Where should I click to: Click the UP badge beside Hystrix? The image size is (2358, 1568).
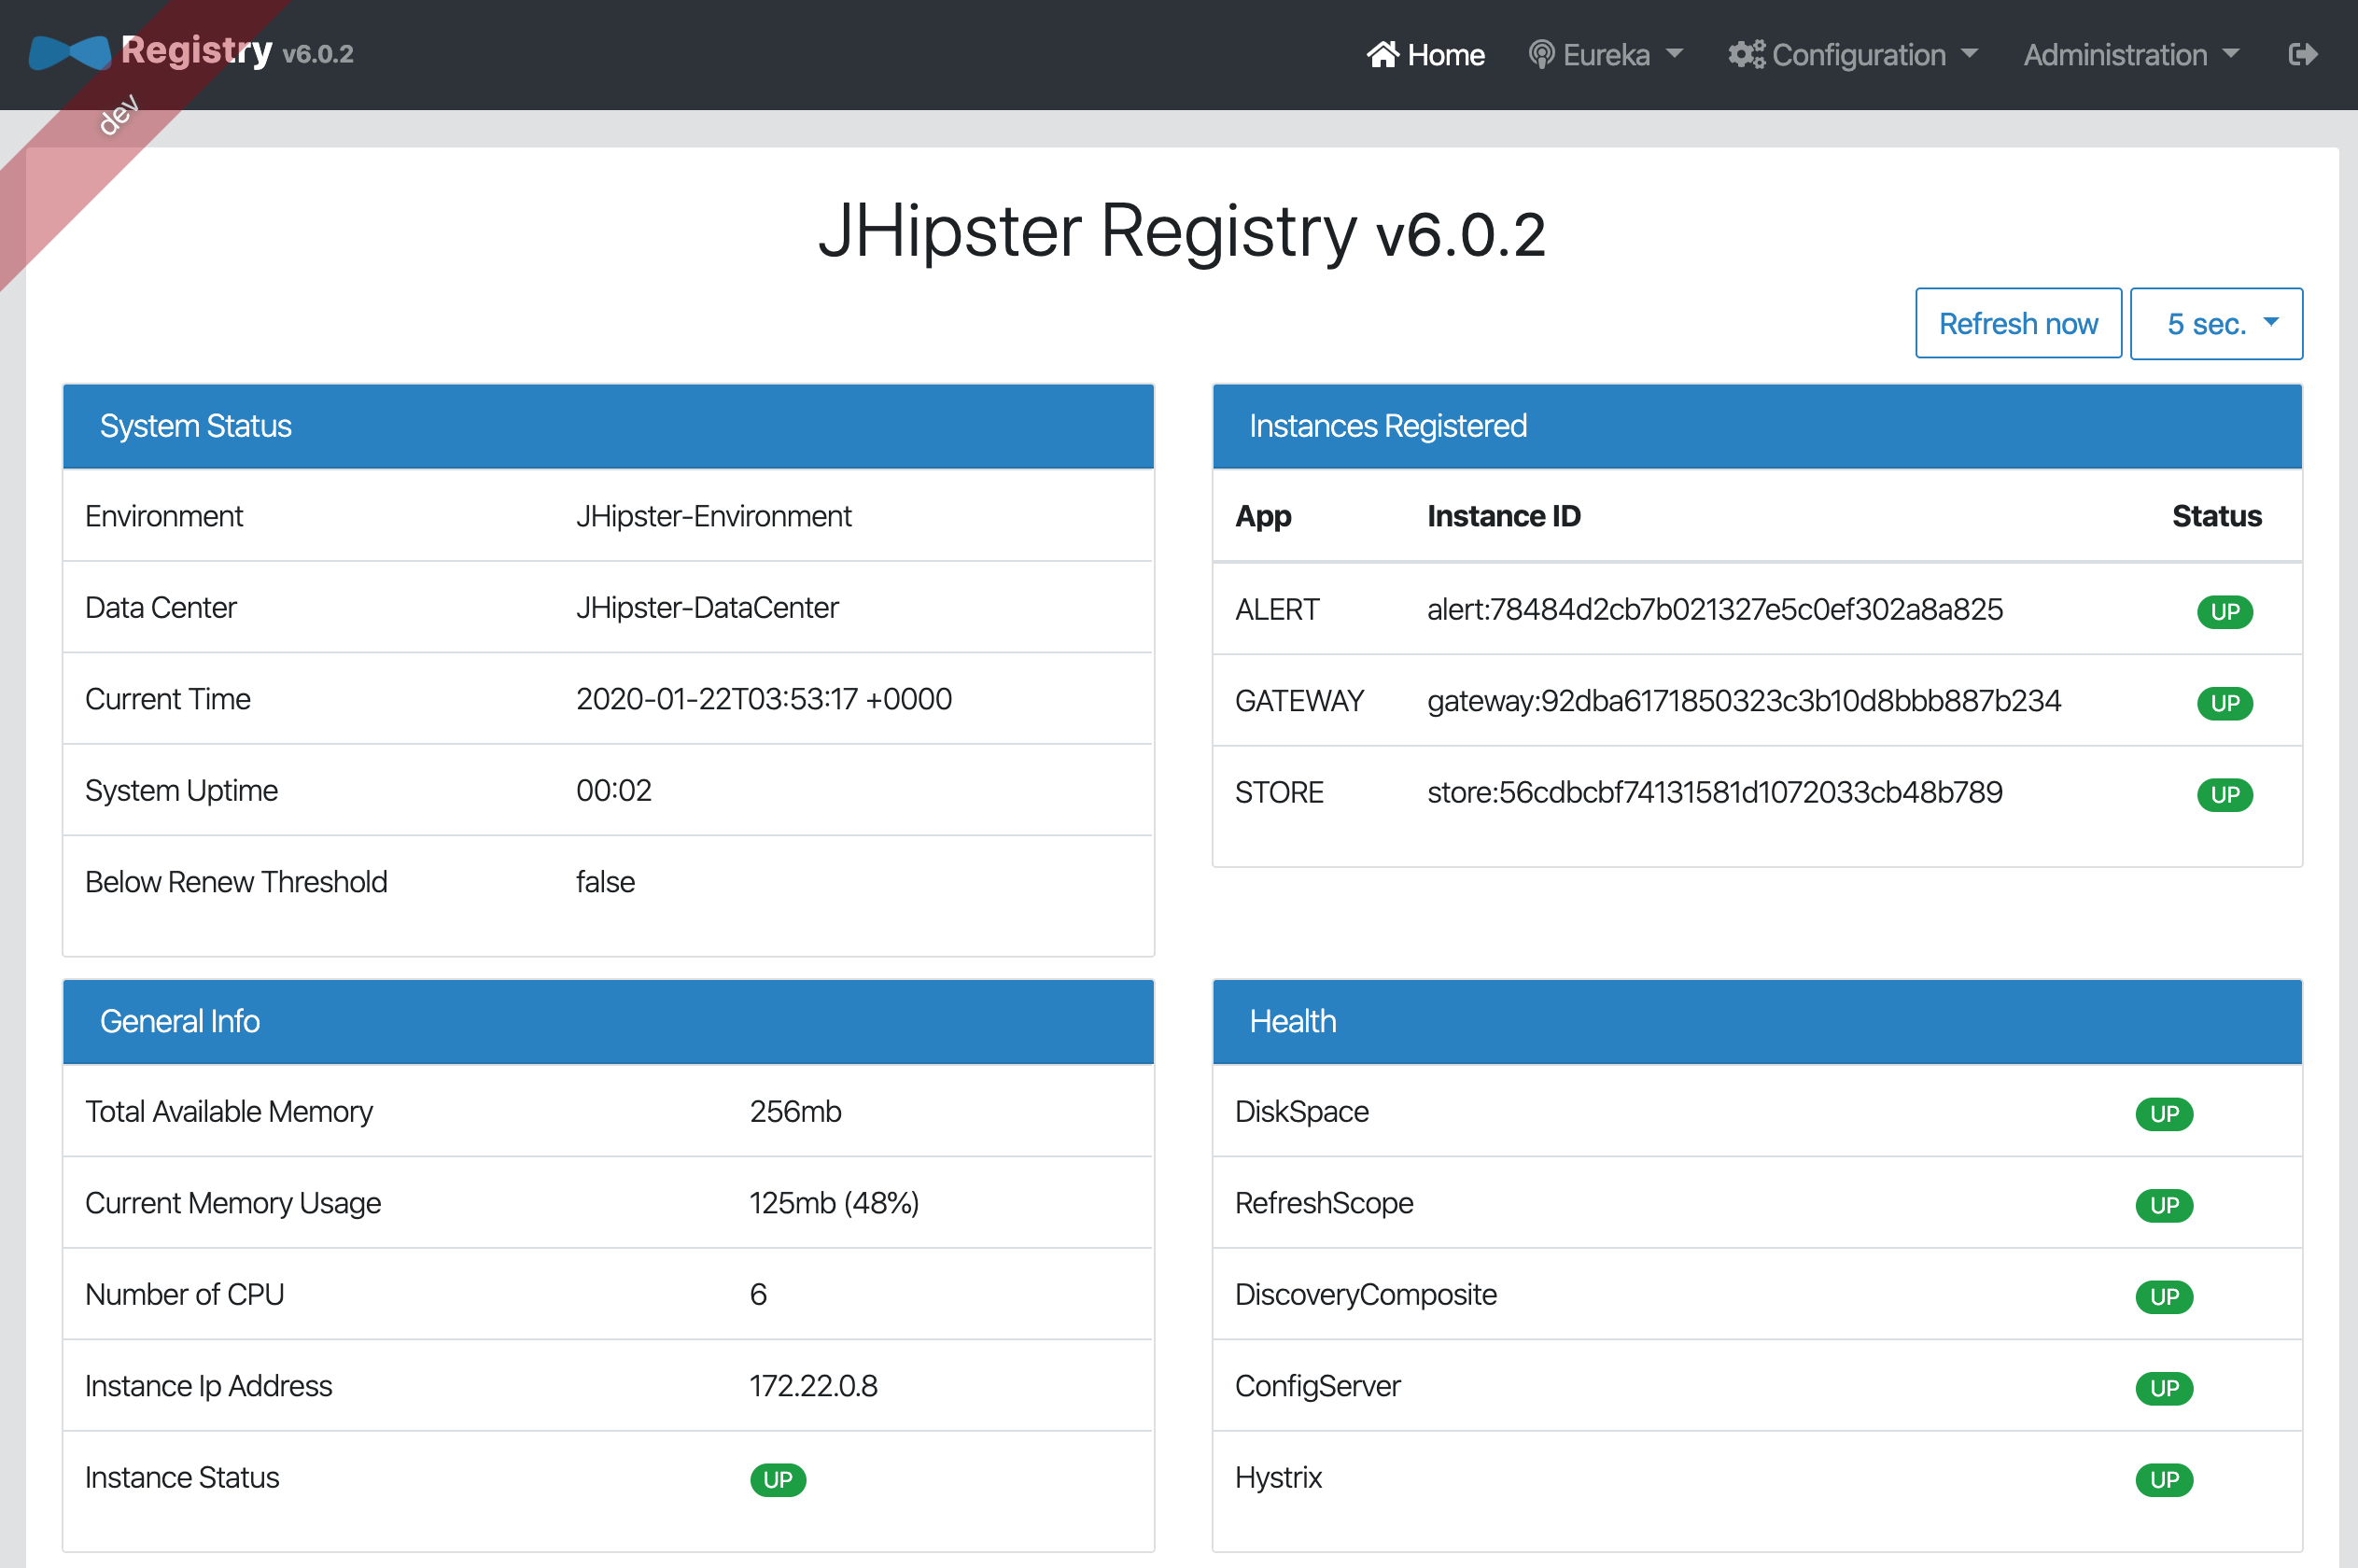coord(2163,1479)
